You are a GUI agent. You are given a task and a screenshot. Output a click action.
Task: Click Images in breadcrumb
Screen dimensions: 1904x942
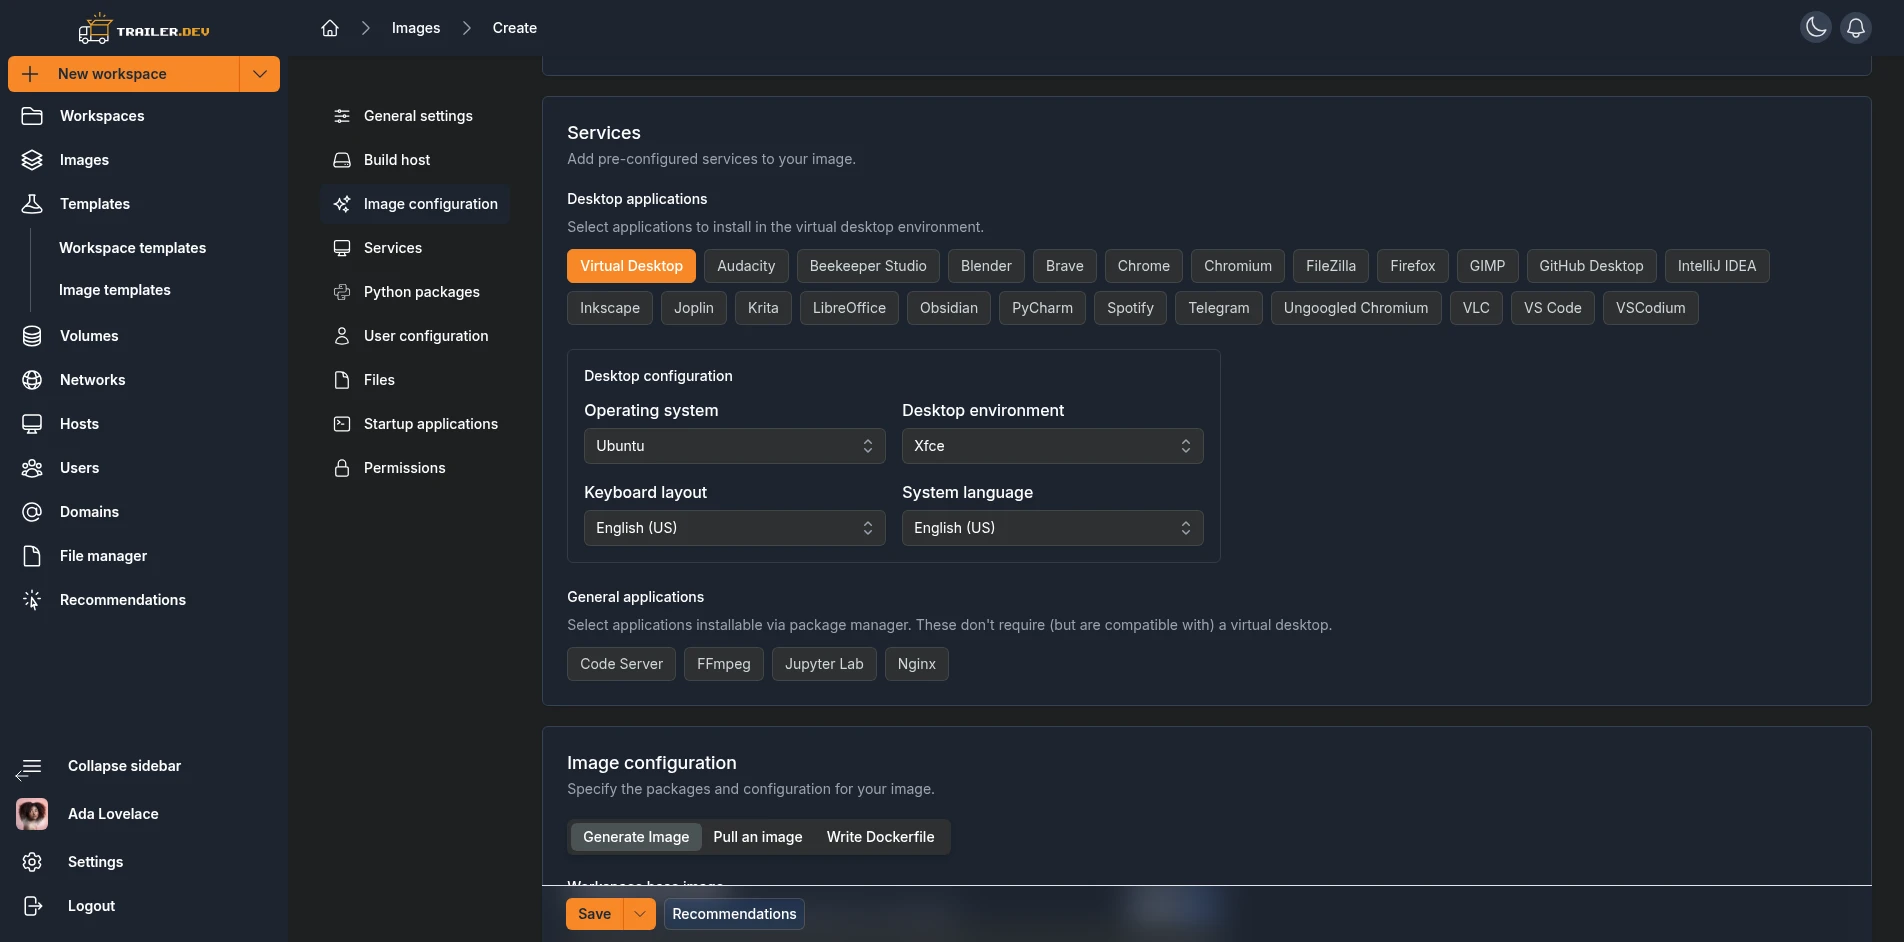[416, 28]
